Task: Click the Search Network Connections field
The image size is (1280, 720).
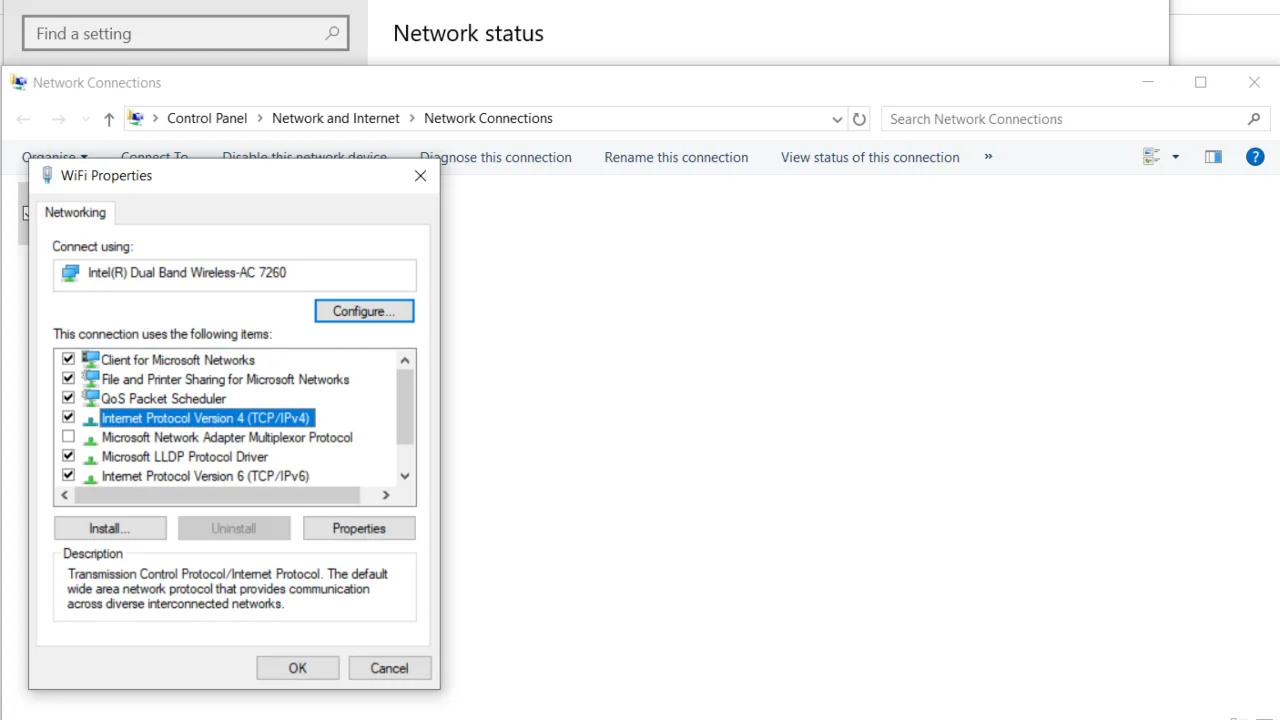Action: coord(1050,118)
